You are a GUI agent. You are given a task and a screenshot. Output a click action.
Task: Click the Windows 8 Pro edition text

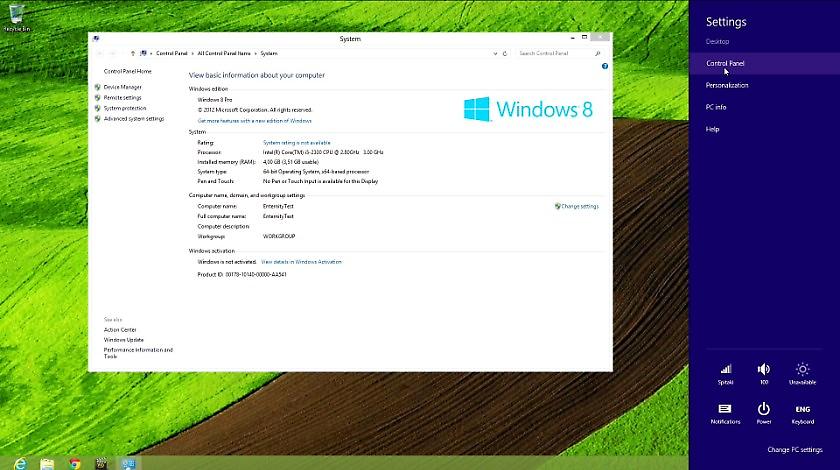tap(215, 100)
